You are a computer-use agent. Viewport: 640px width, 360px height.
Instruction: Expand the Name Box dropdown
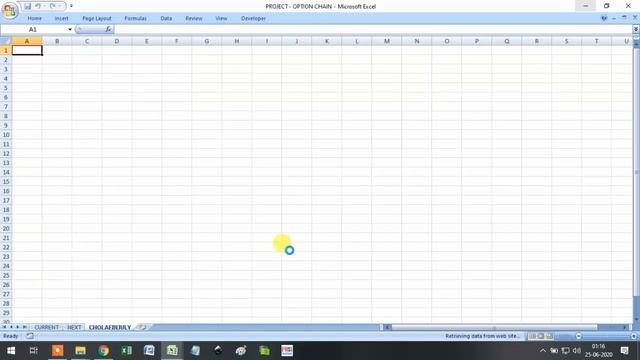coord(70,29)
